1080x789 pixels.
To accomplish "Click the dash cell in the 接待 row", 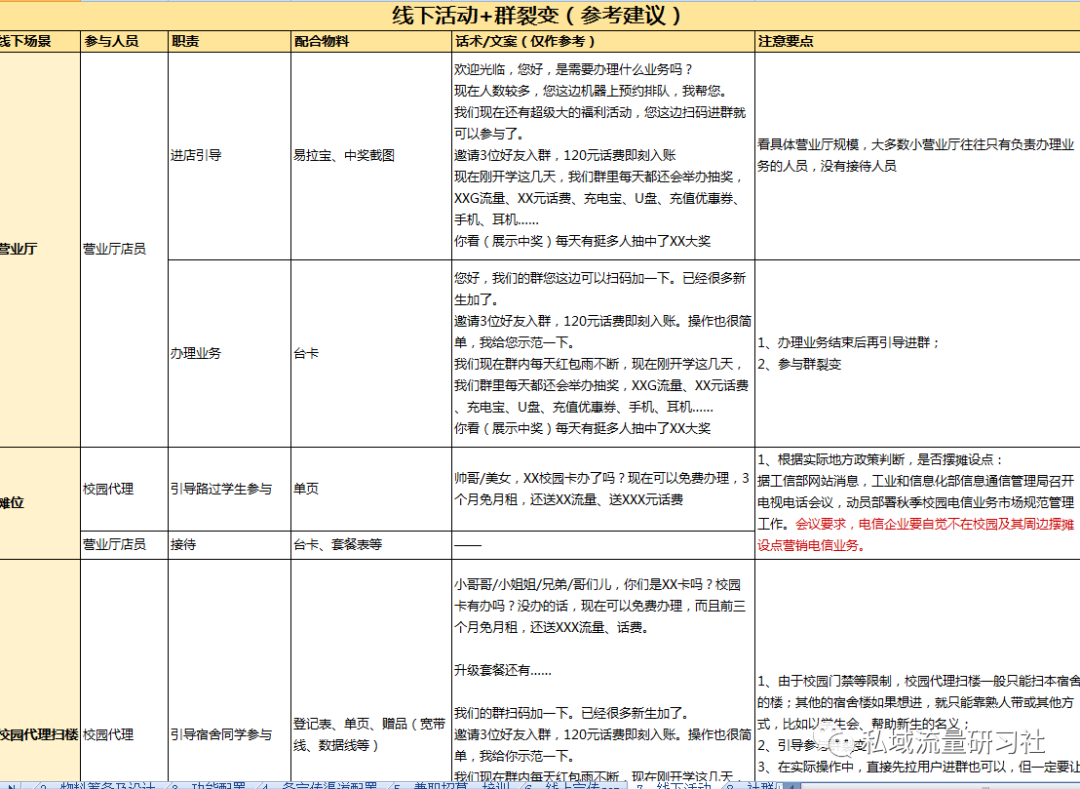I will [x=603, y=545].
